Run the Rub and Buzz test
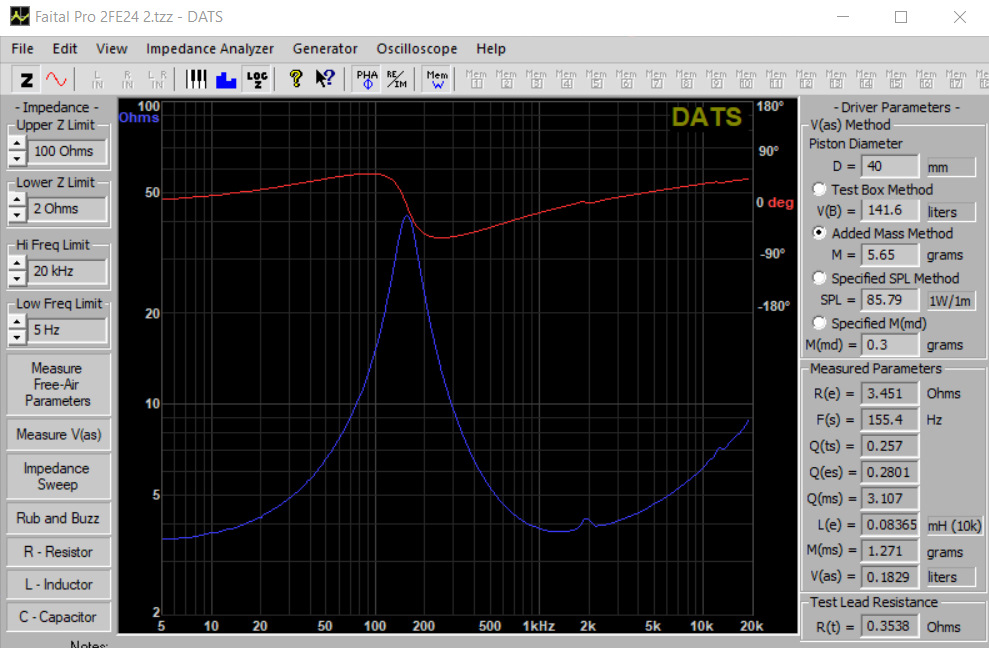Viewport: 989px width, 648px height. point(58,518)
